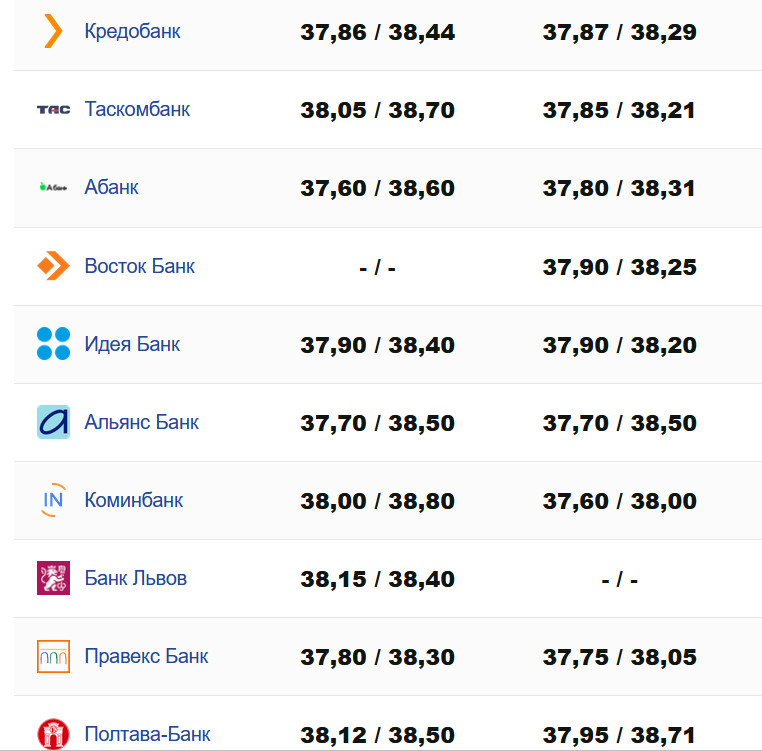Click the Восток Банк orange logo
This screenshot has width=762, height=751.
(x=53, y=266)
